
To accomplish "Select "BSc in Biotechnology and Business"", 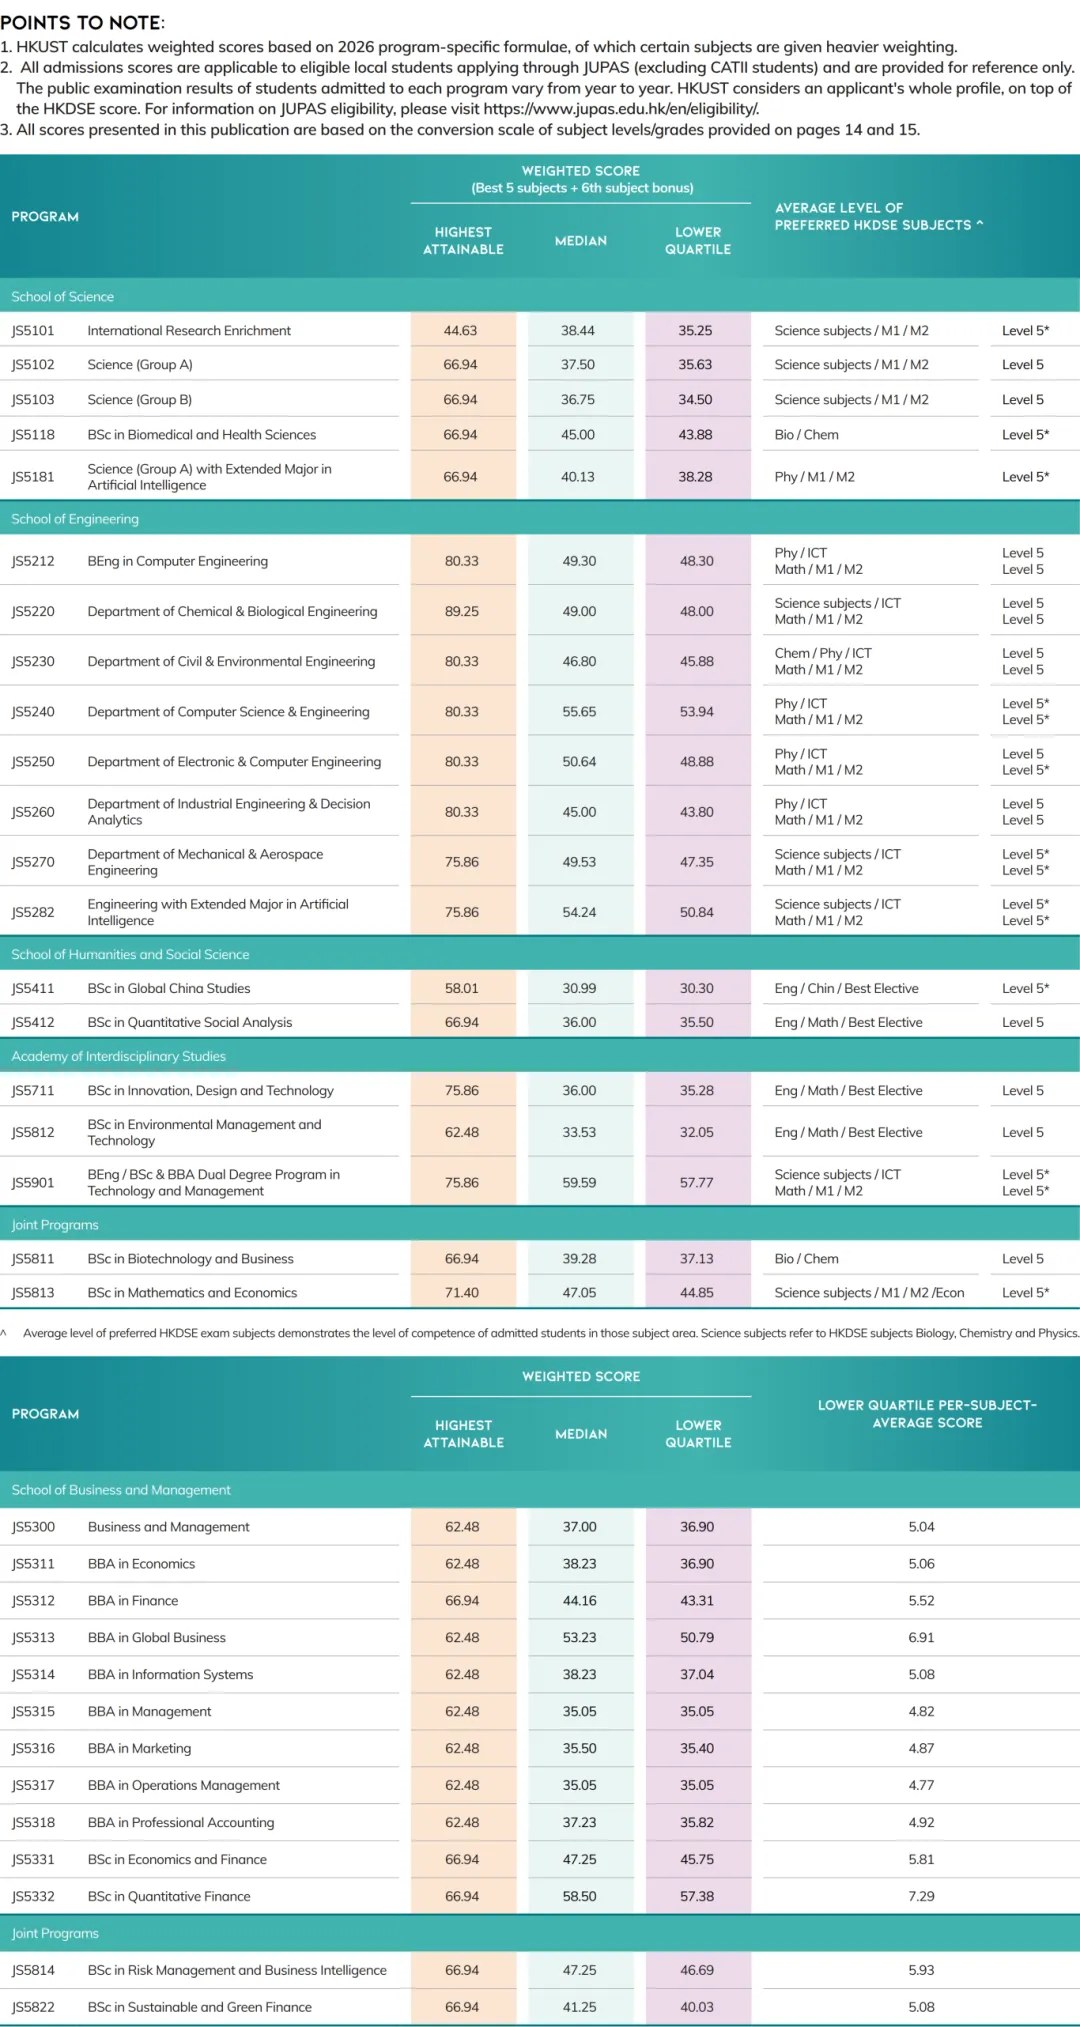I will (x=191, y=1259).
